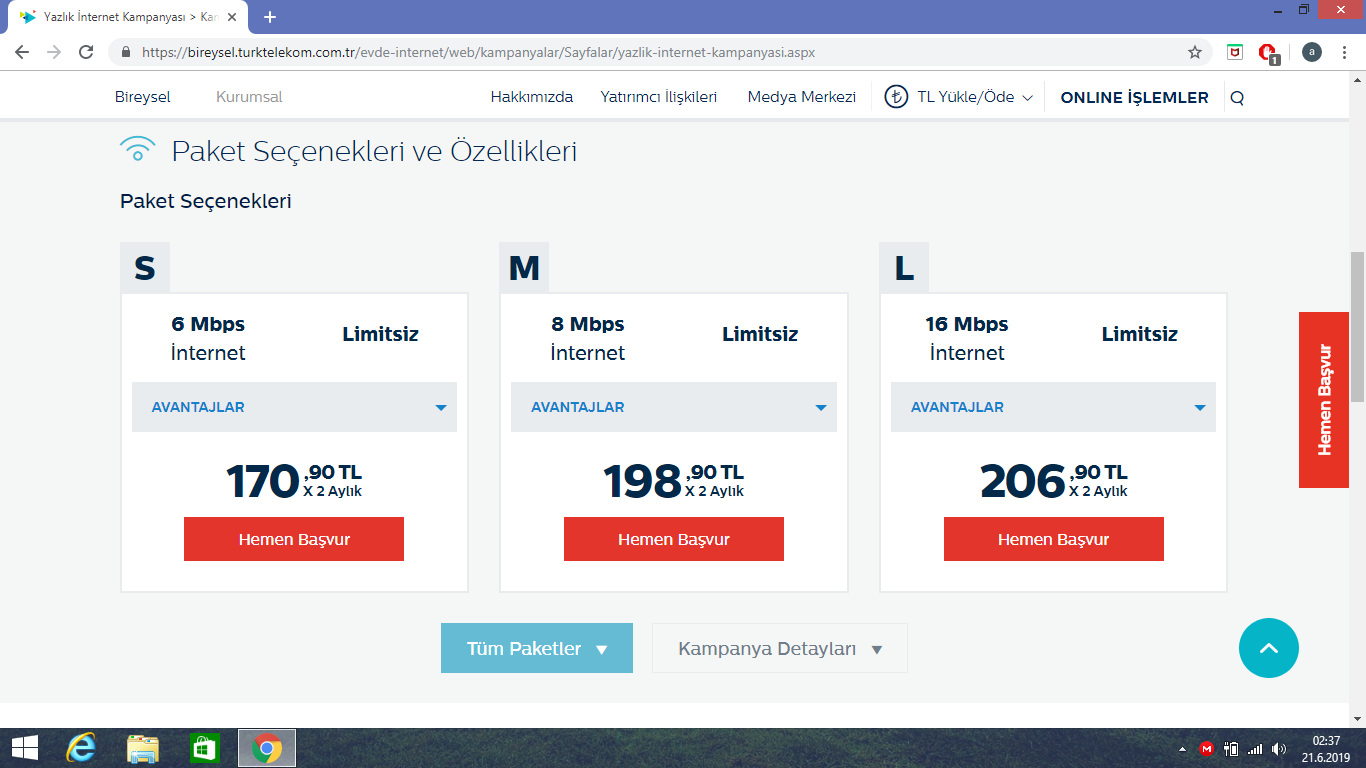Open the TL Yükle/Öde dropdown
This screenshot has width=1366, height=768.
pyautogui.click(x=975, y=97)
